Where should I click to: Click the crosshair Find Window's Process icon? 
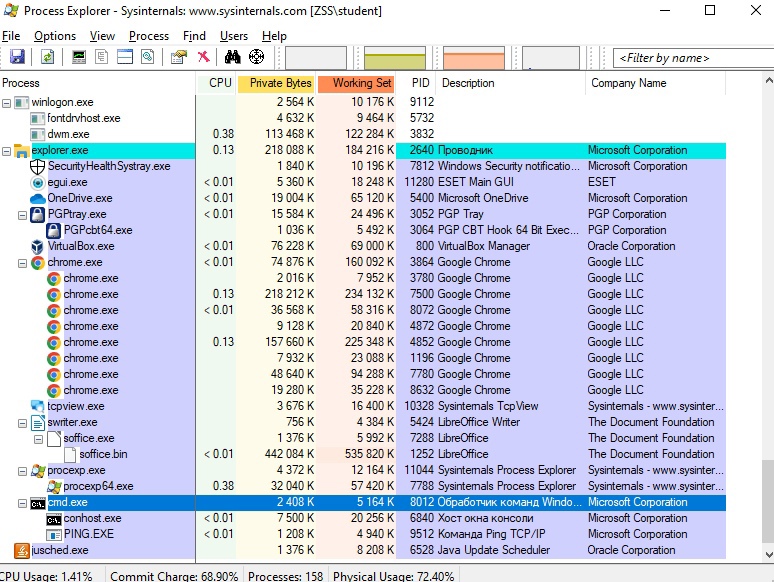(256, 57)
